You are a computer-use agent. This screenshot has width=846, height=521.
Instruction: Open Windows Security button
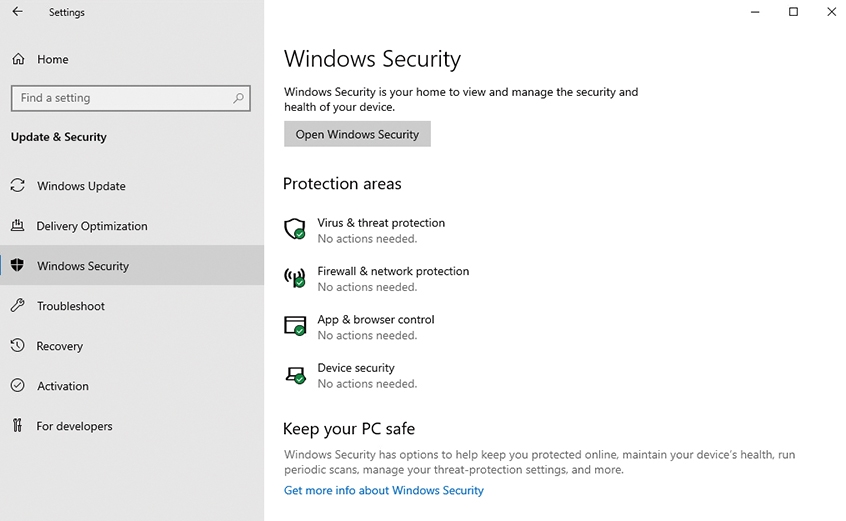[x=357, y=134]
